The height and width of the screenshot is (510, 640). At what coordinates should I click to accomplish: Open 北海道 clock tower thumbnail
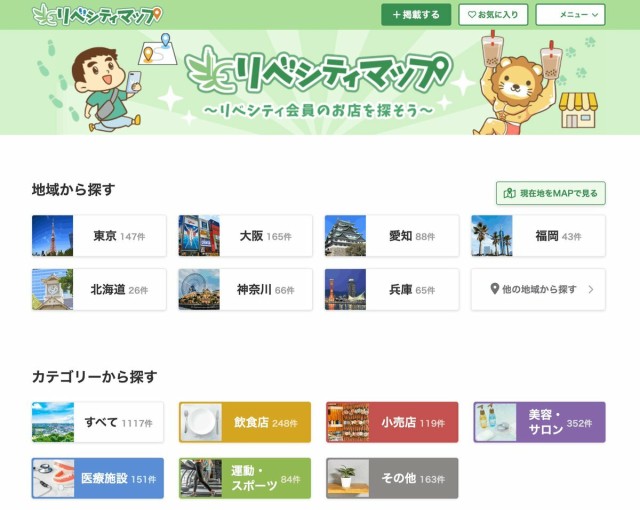[53, 289]
